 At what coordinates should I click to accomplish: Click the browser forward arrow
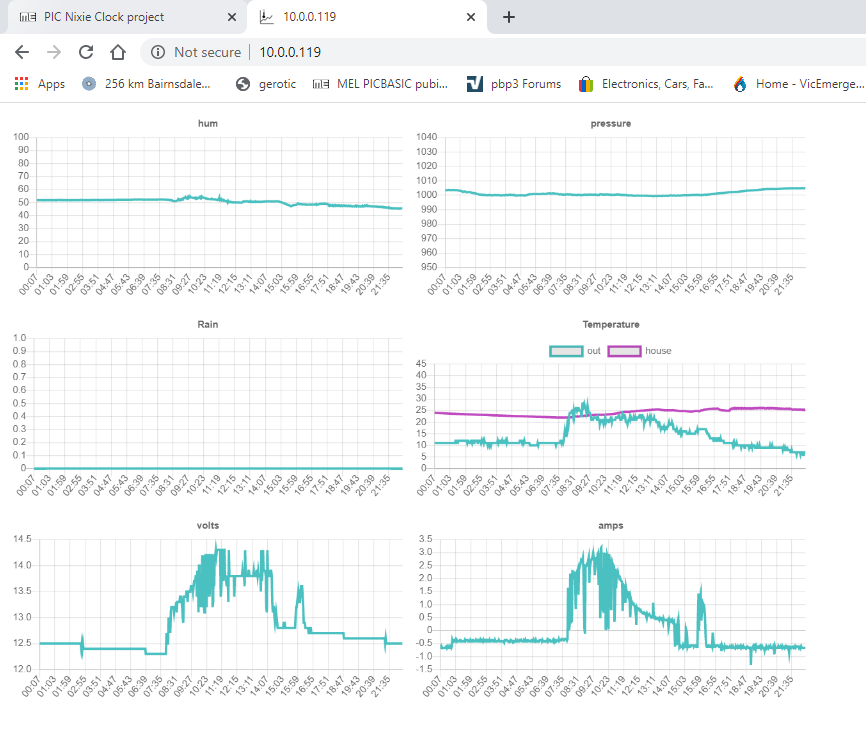pyautogui.click(x=54, y=52)
